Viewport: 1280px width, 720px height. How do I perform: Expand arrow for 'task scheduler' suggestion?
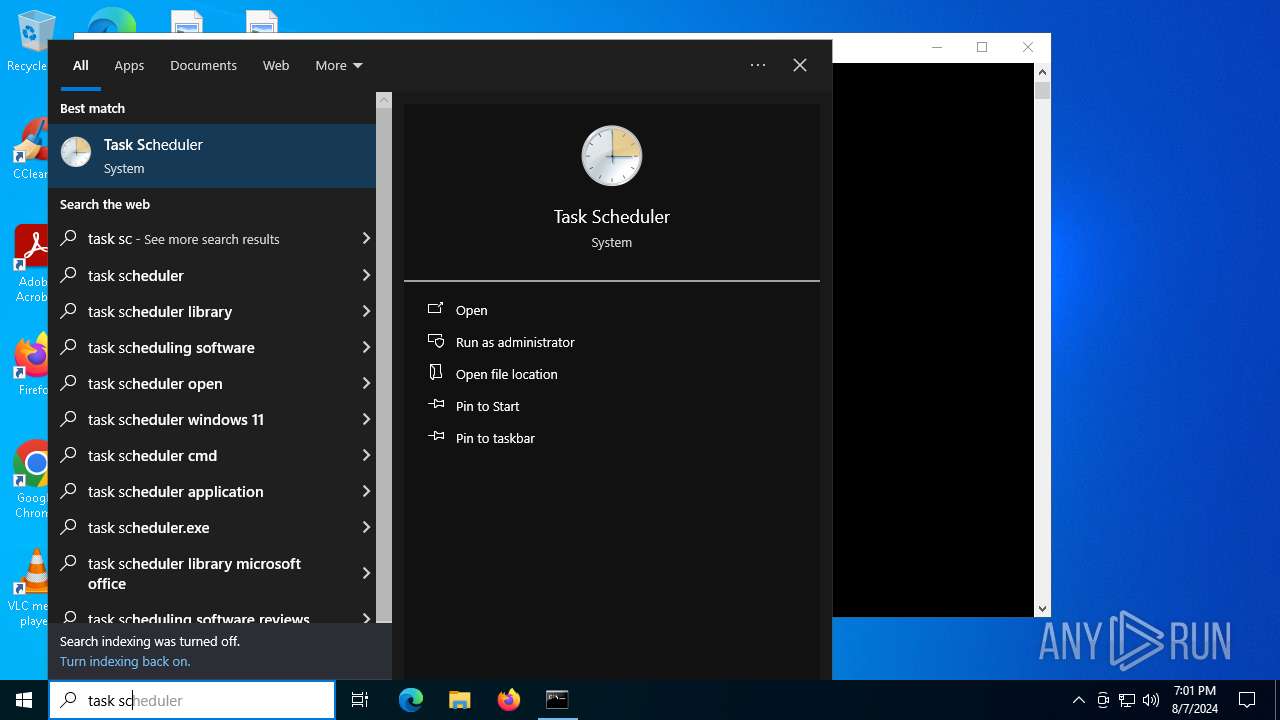[x=366, y=275]
